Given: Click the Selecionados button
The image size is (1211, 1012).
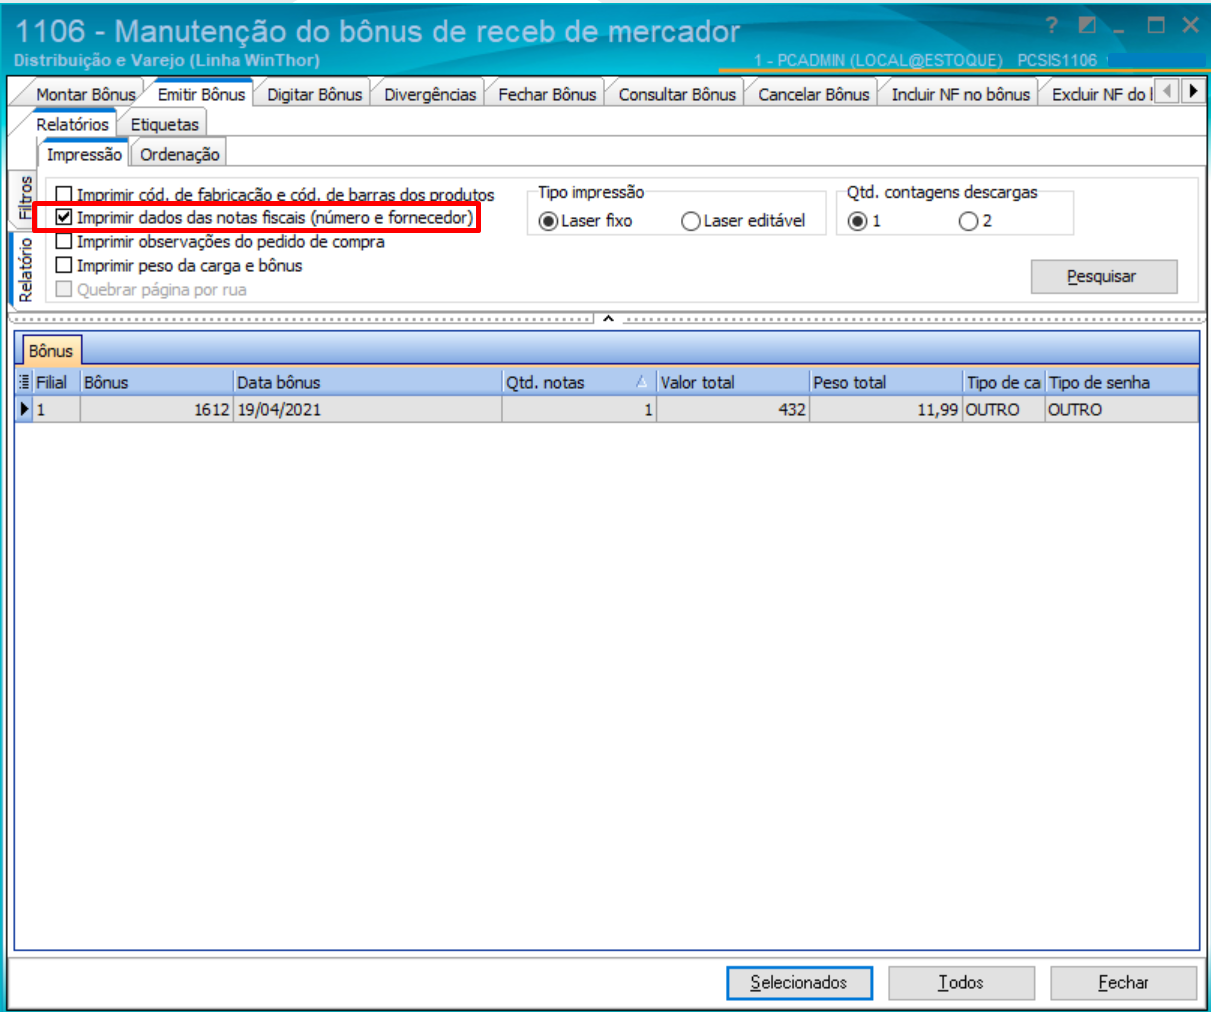Looking at the screenshot, I should coord(799,983).
